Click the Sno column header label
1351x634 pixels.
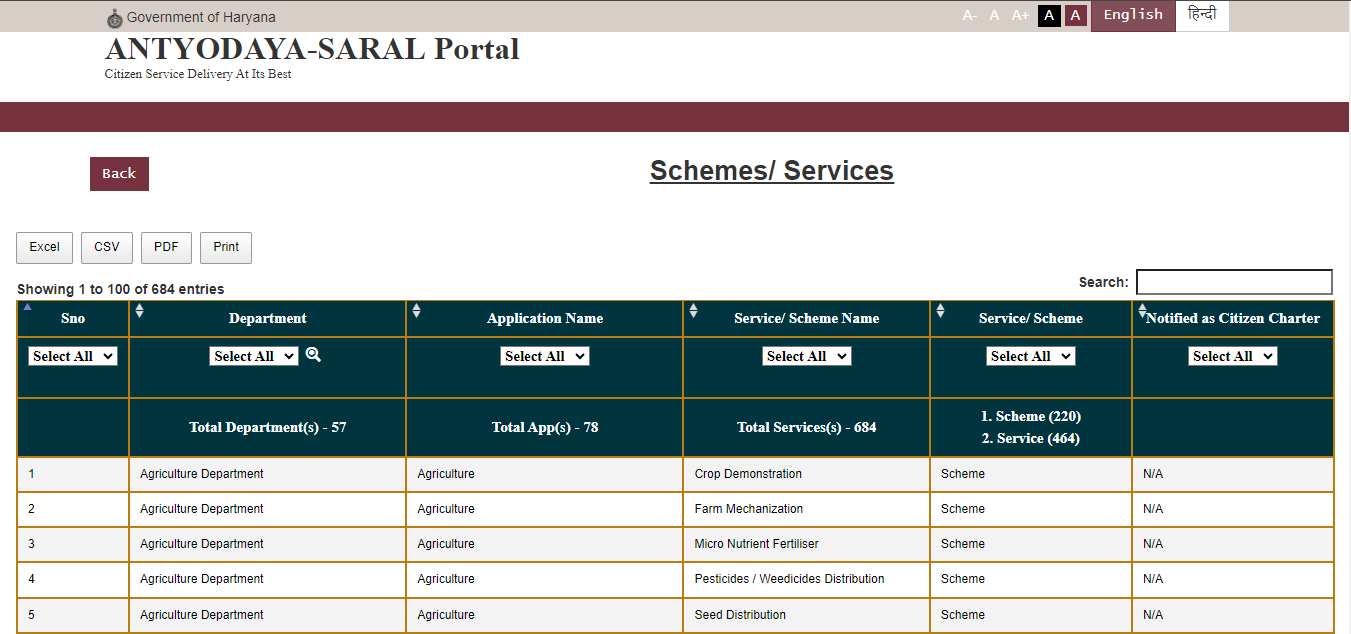tap(73, 318)
